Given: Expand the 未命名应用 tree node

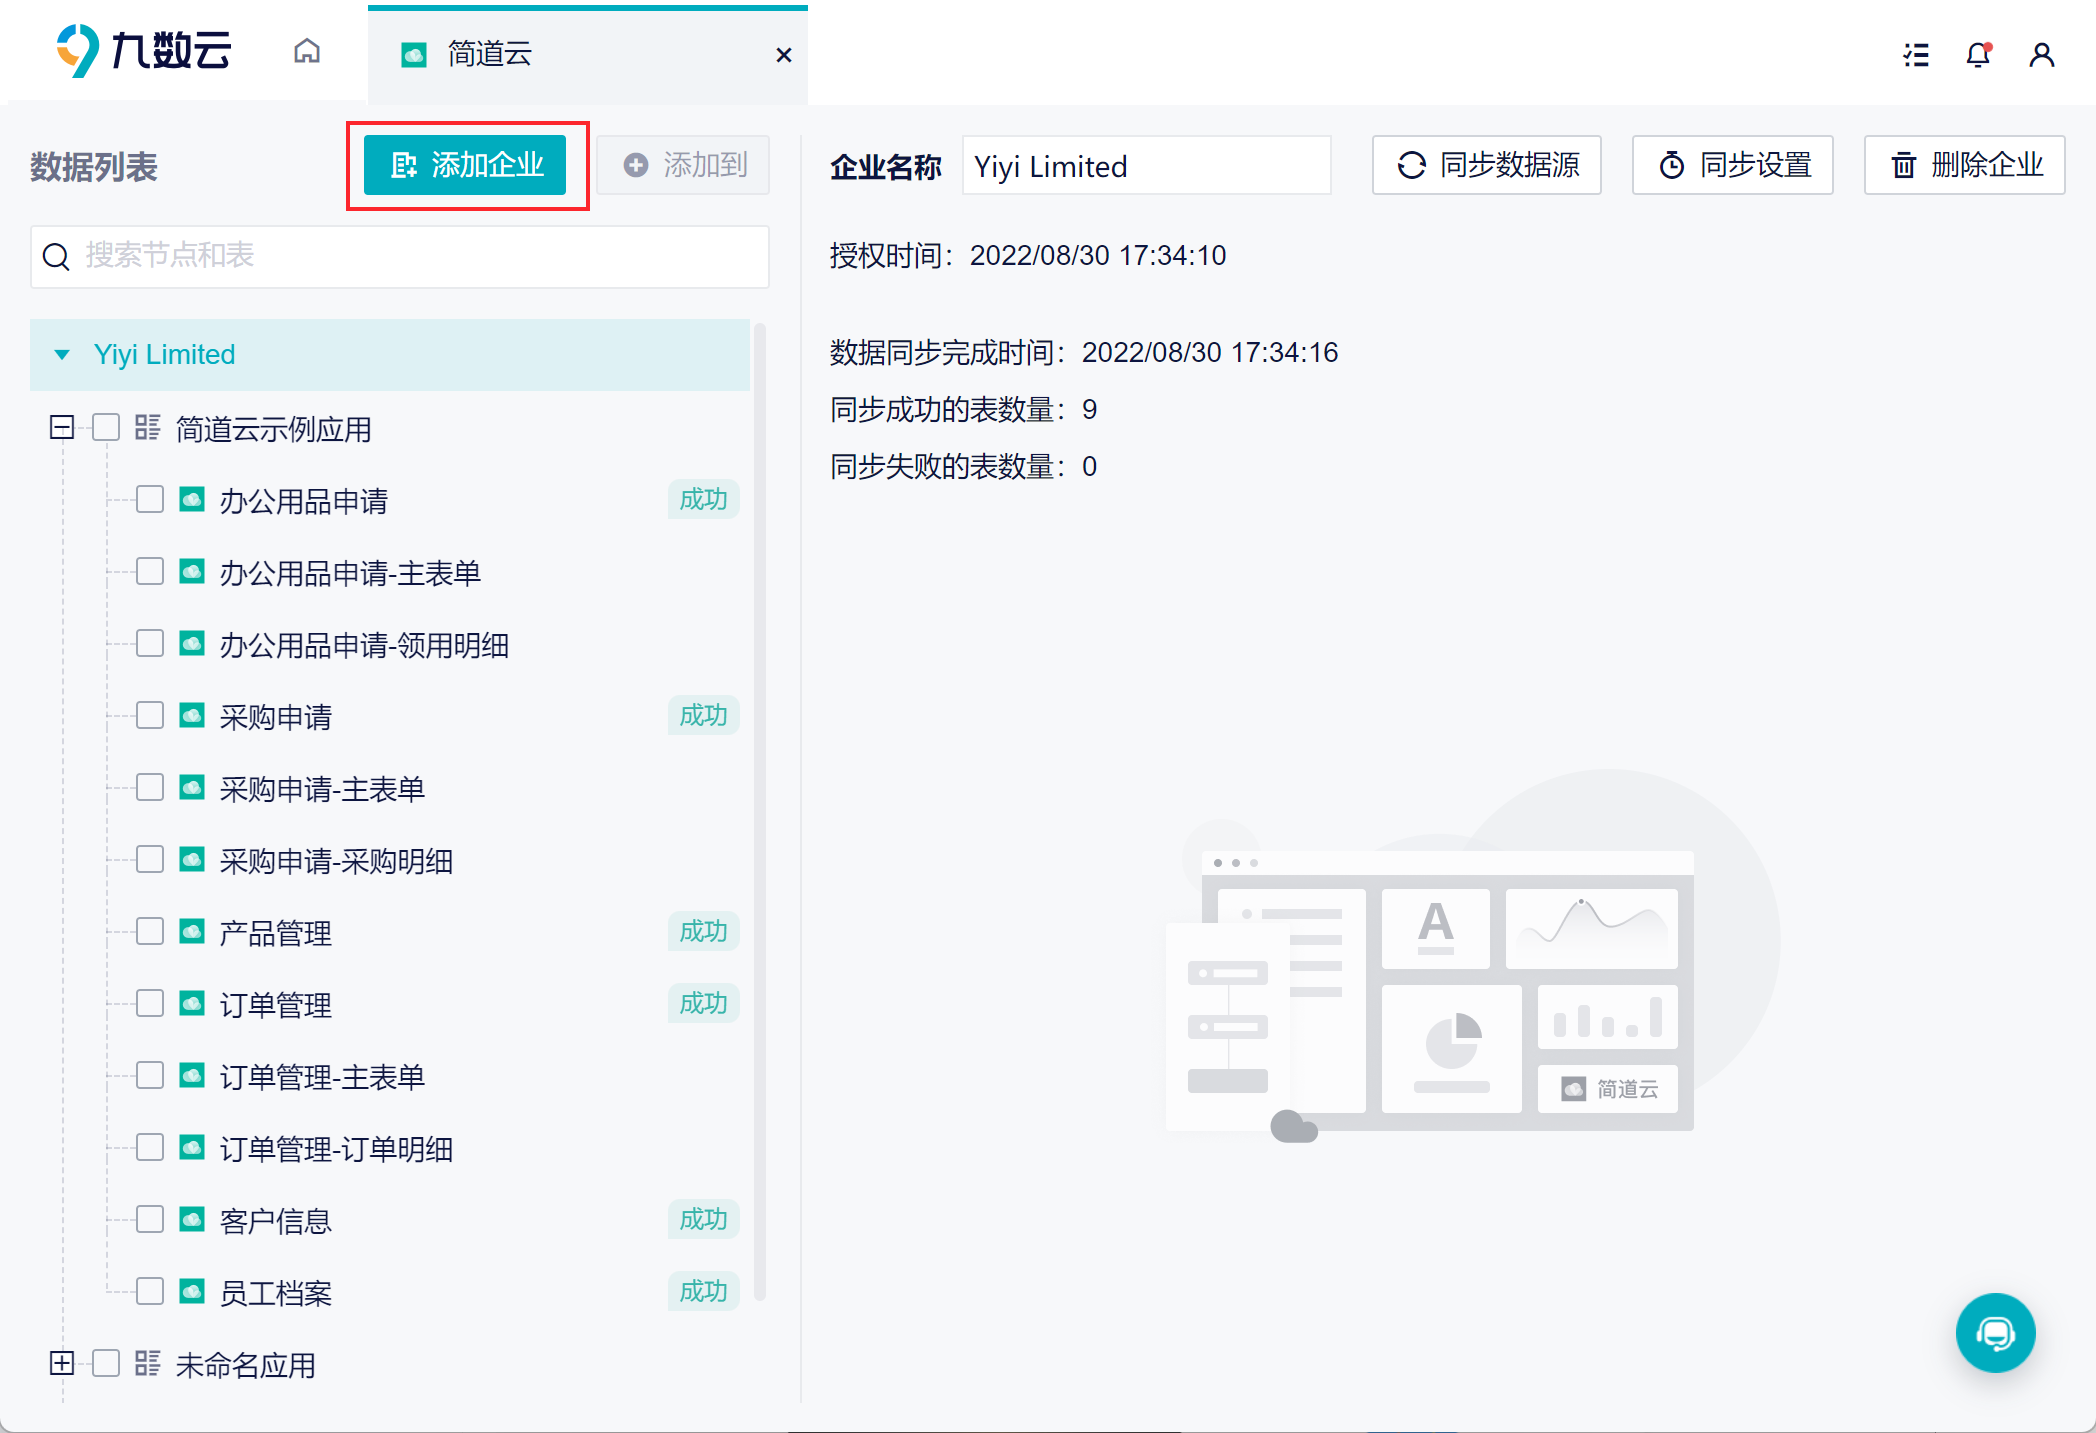Looking at the screenshot, I should coord(62,1363).
